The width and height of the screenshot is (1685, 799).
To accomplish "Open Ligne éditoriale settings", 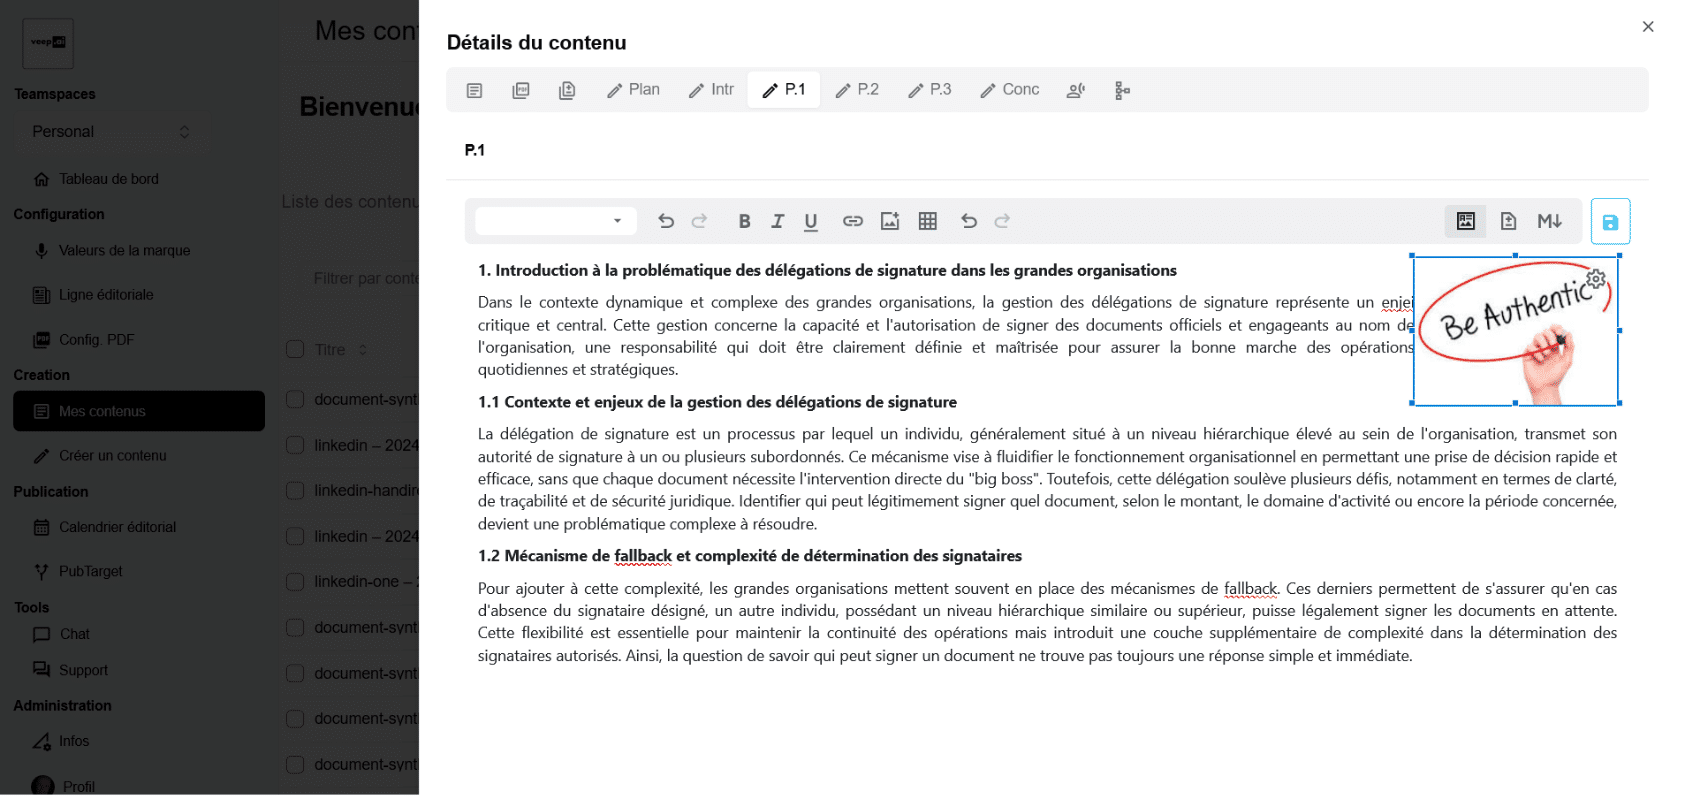I will pos(94,295).
